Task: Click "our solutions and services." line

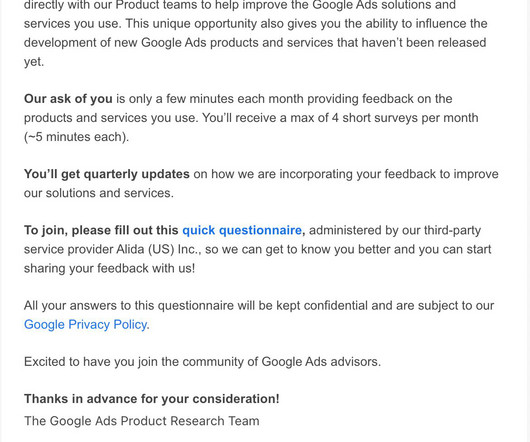Action: tap(99, 193)
